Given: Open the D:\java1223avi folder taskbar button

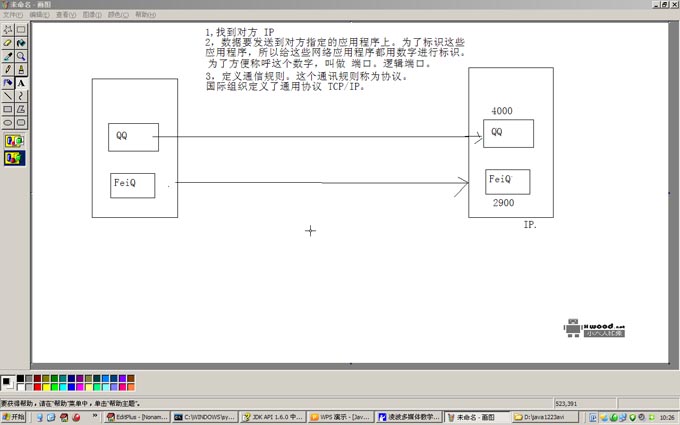Looking at the screenshot, I should click(545, 417).
